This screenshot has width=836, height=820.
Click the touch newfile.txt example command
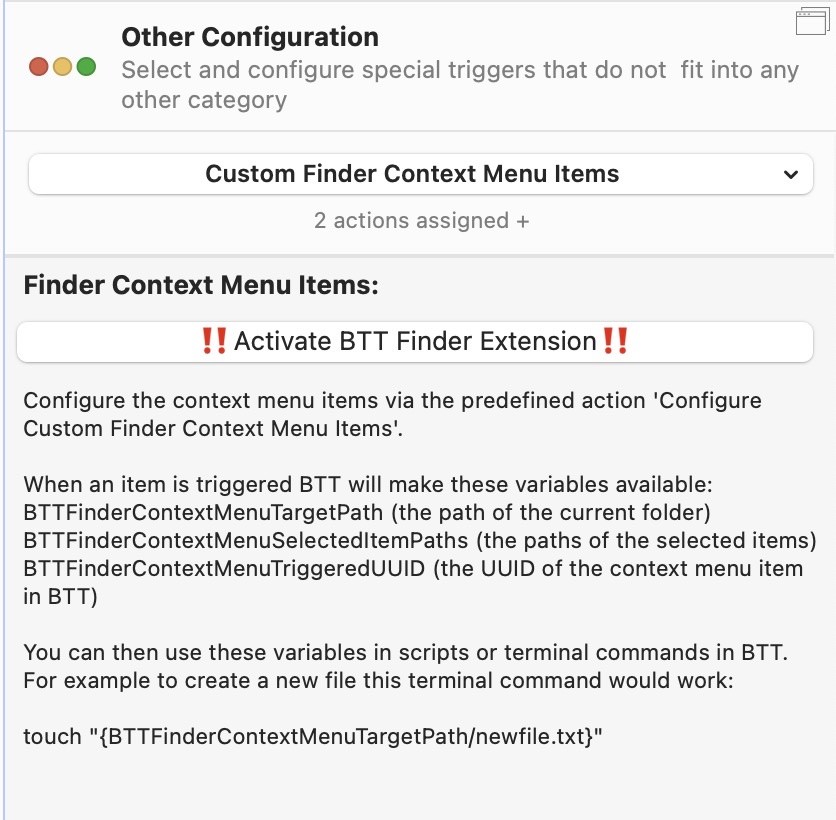(x=313, y=736)
